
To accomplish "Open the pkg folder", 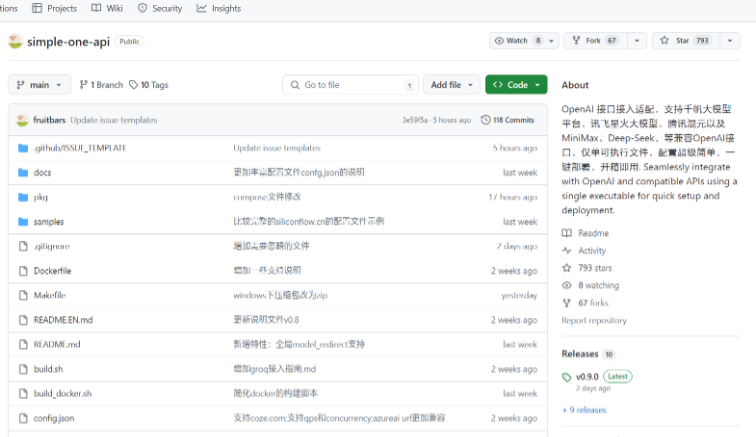I will (x=40, y=197).
